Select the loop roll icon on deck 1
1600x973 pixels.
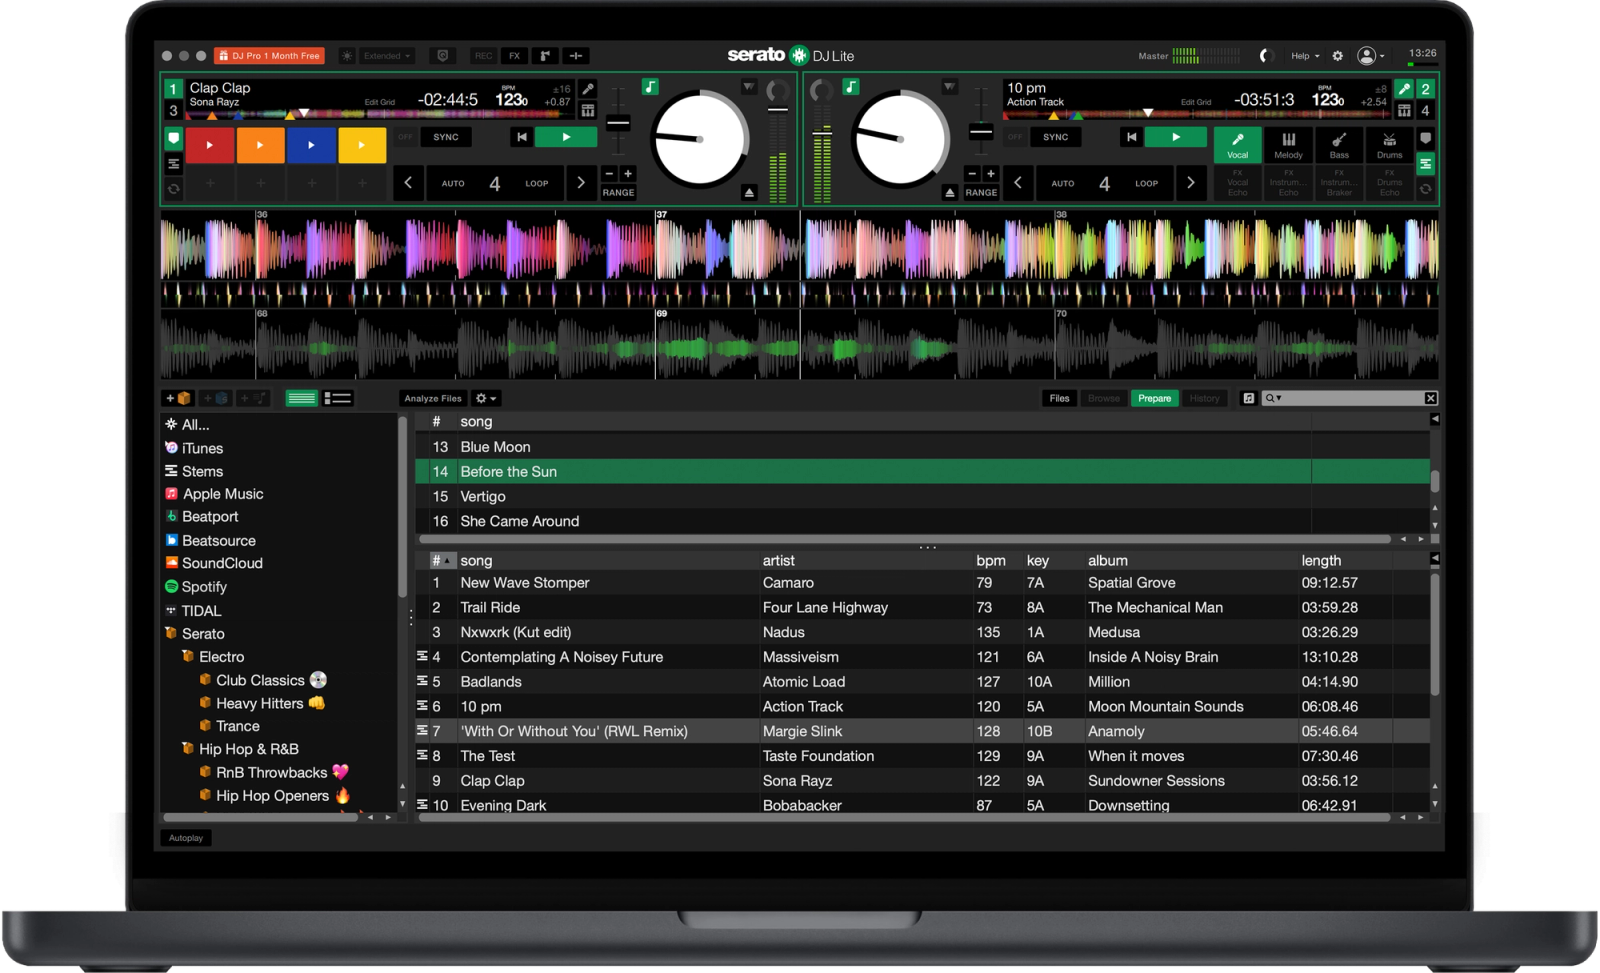[173, 188]
